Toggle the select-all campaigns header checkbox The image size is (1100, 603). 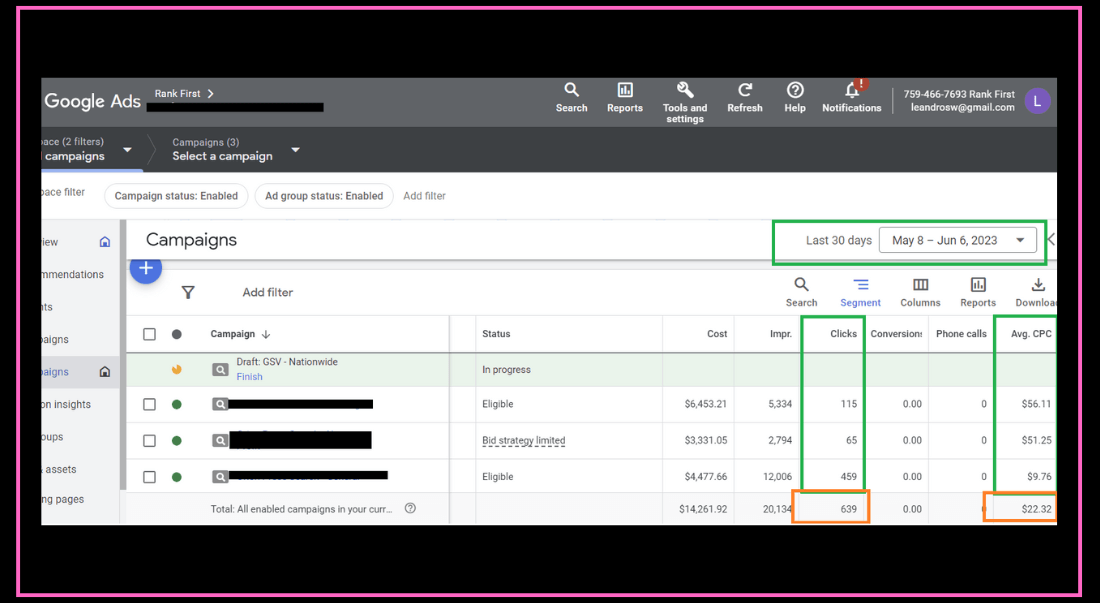point(149,334)
